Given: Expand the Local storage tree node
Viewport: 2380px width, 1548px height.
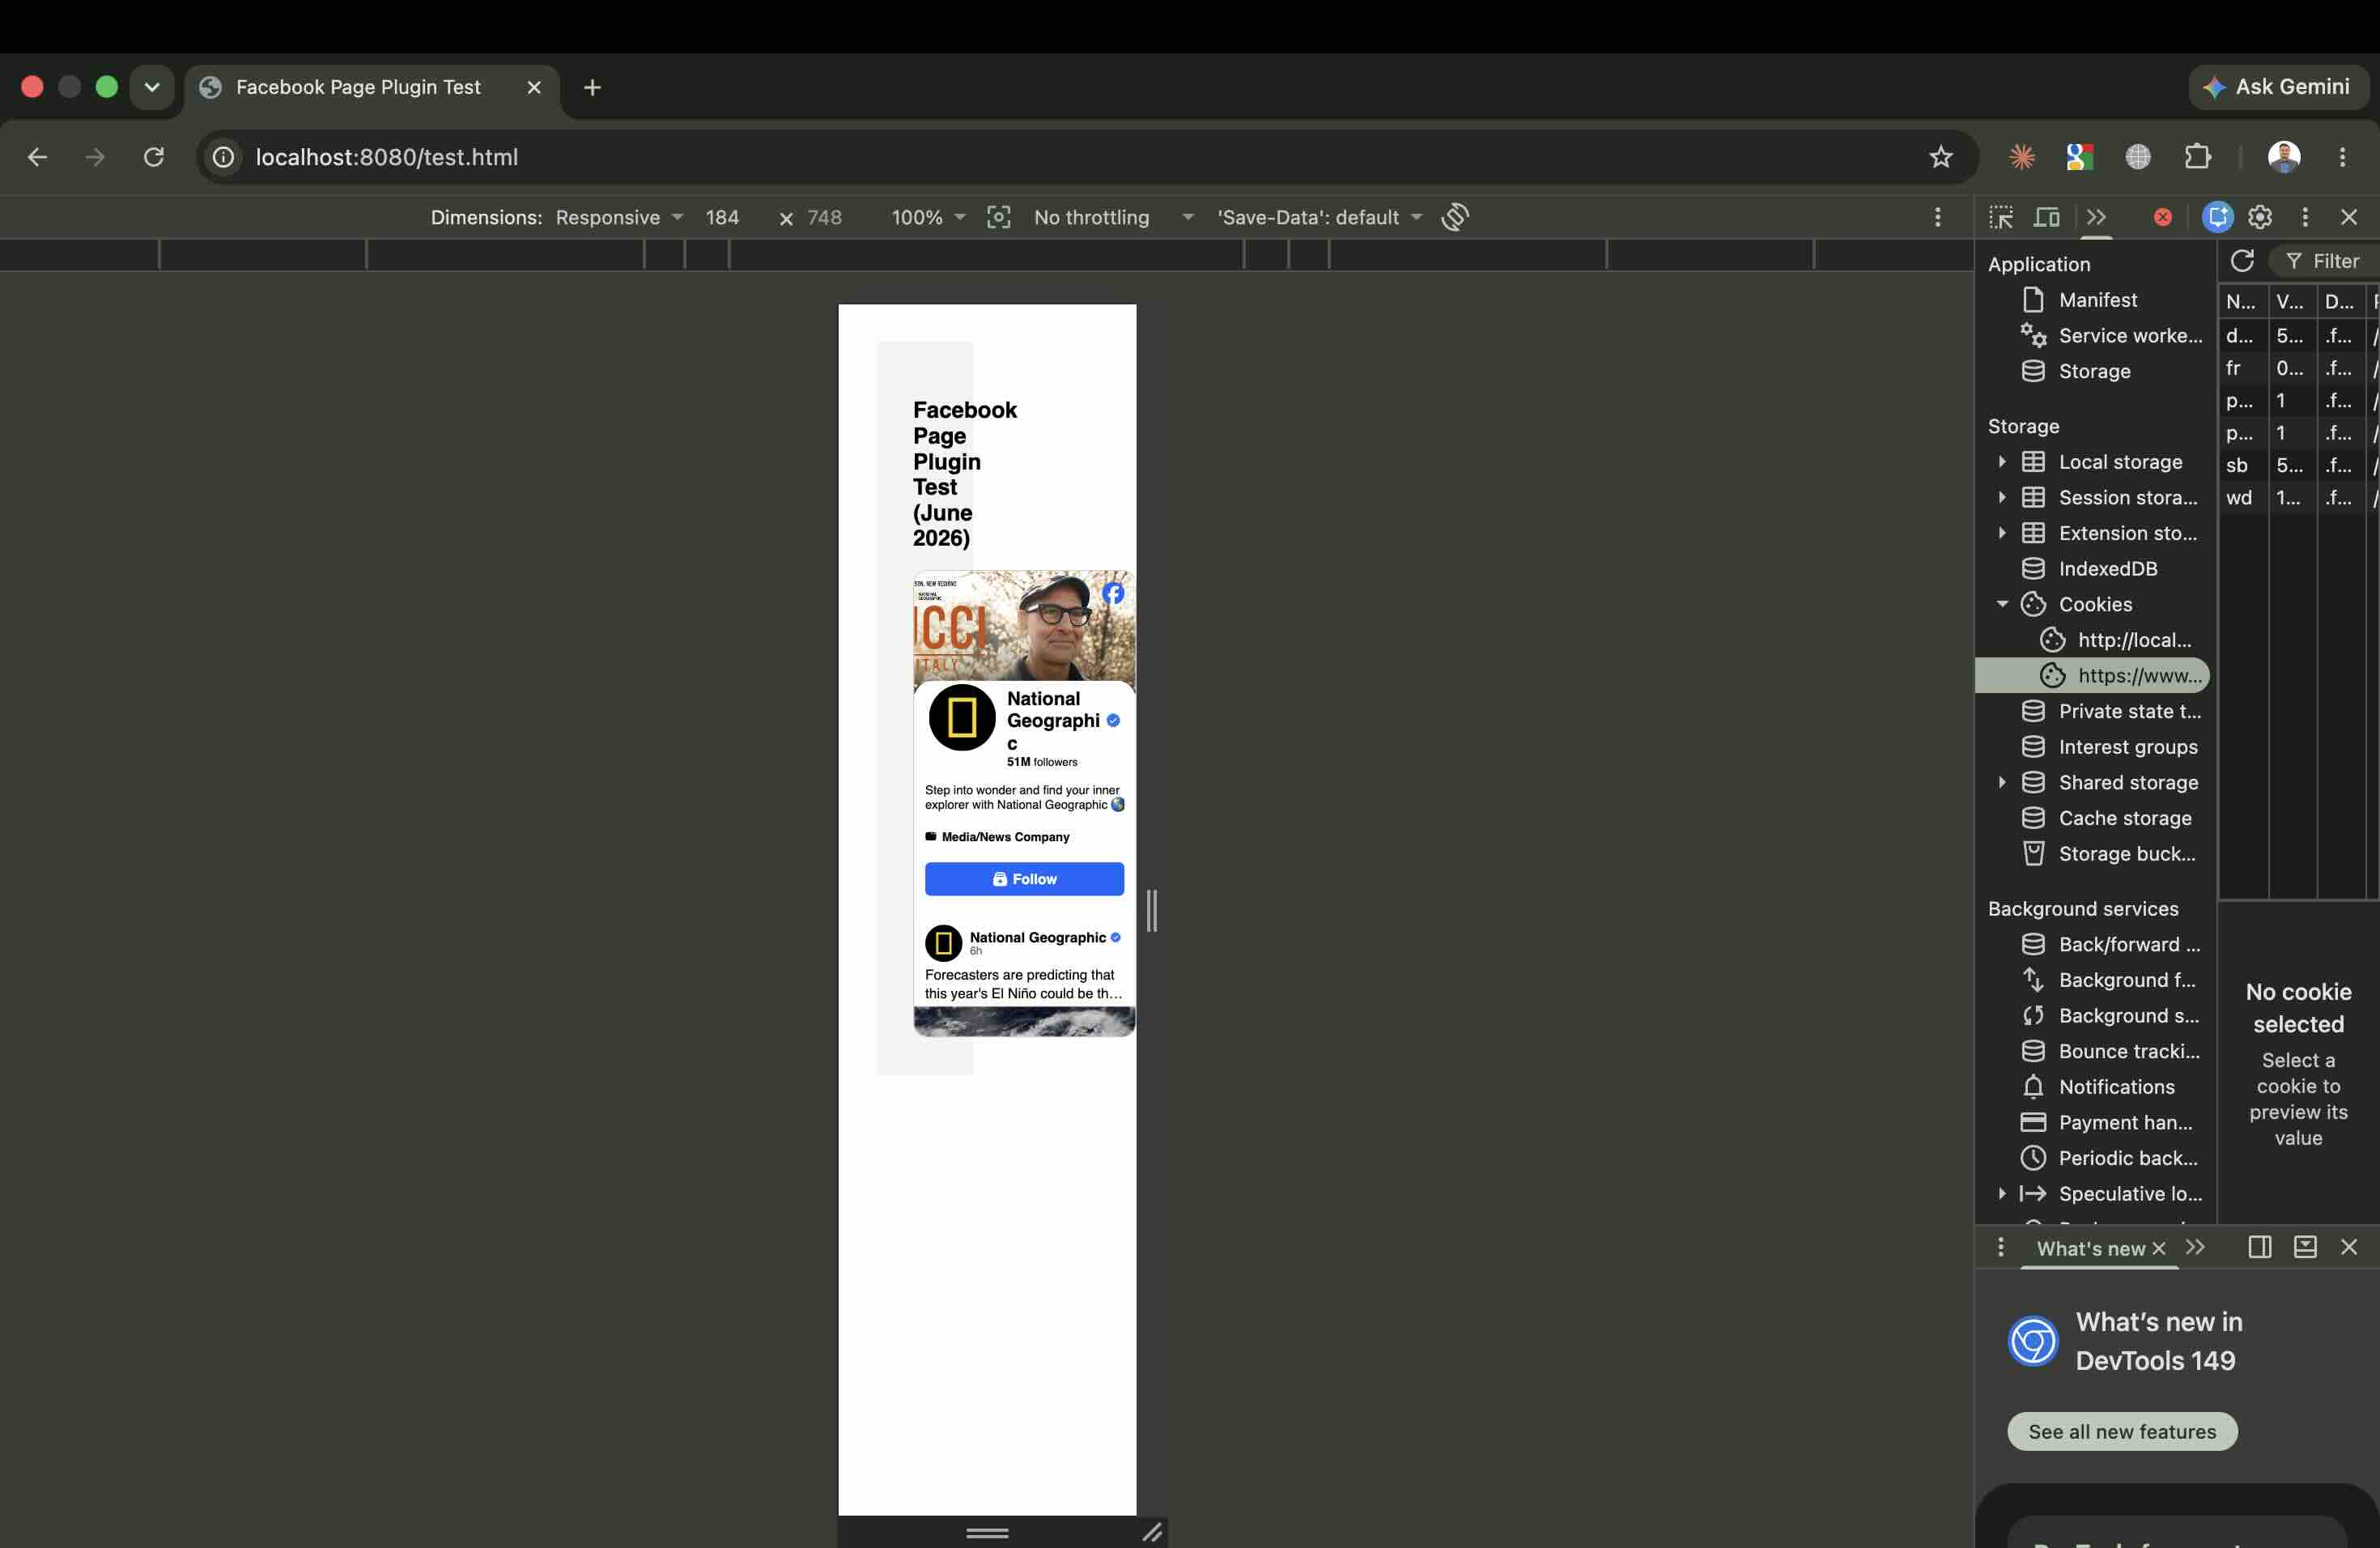Looking at the screenshot, I should [x=2002, y=462].
